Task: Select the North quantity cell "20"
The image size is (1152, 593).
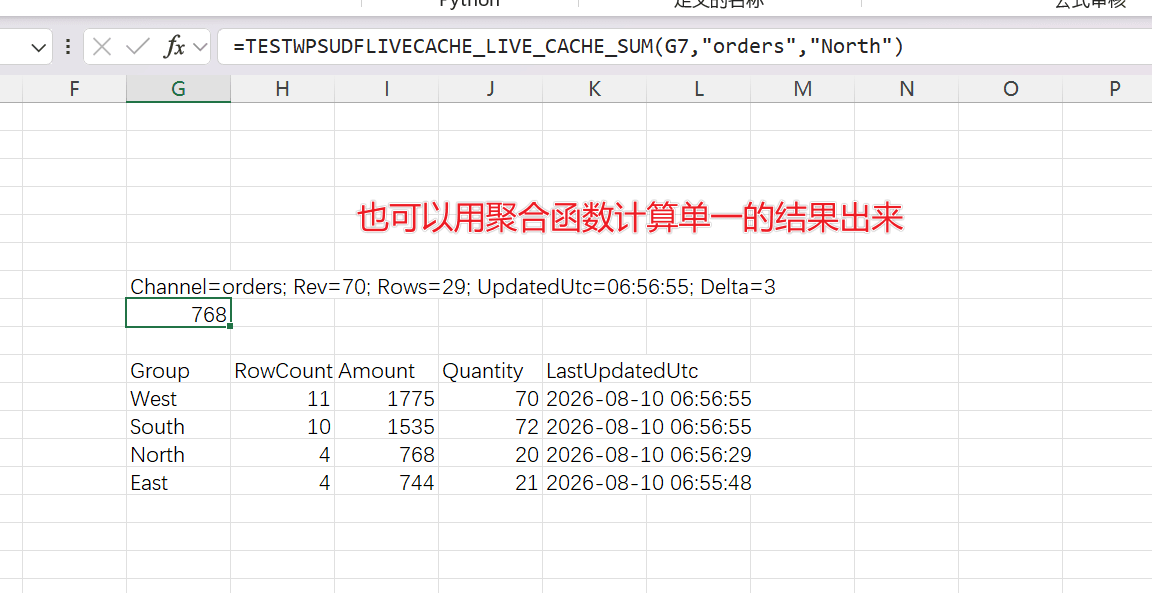Action: [x=490, y=454]
